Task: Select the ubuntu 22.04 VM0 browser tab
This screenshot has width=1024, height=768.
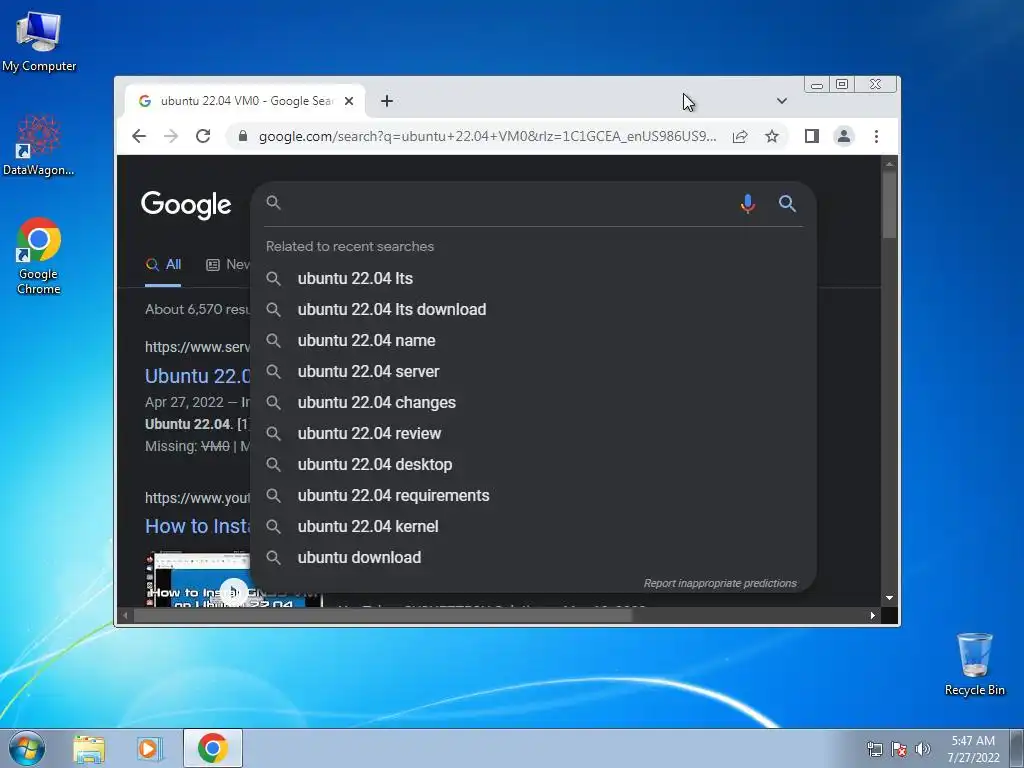Action: 246,101
